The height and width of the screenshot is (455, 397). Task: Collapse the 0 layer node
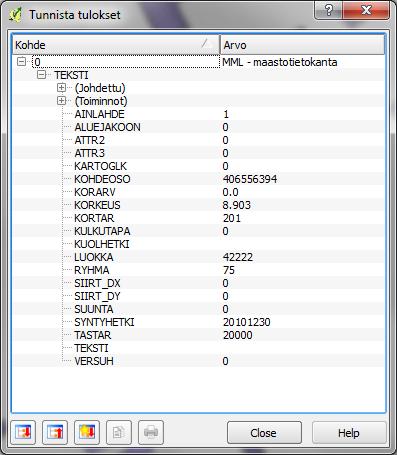[22, 61]
